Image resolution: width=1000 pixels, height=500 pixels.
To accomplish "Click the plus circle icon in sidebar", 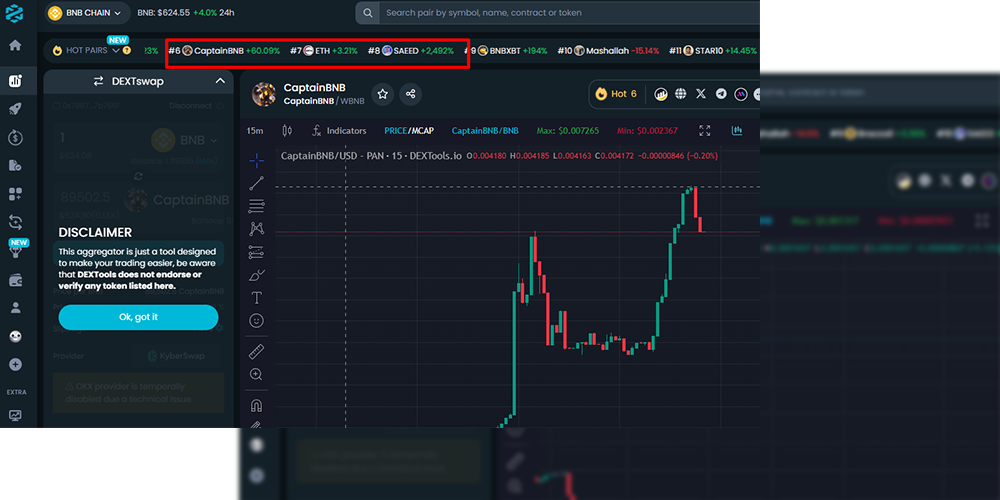I will click(x=15, y=365).
